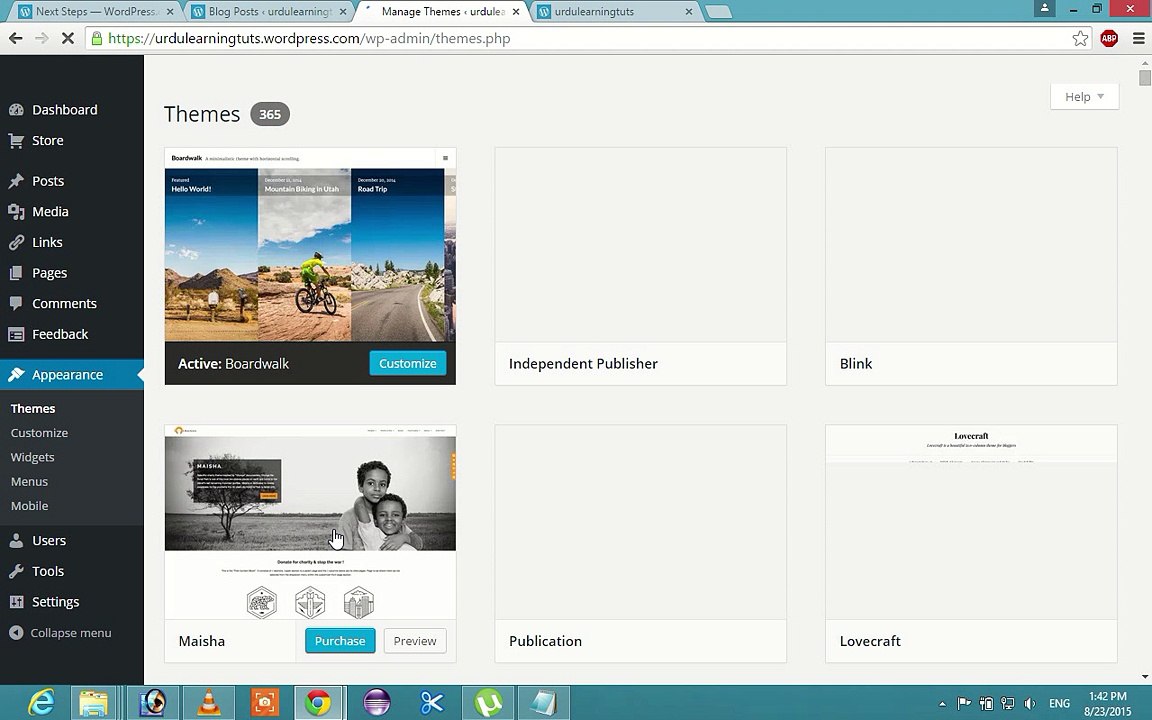Stop page loading with X button

click(x=68, y=38)
